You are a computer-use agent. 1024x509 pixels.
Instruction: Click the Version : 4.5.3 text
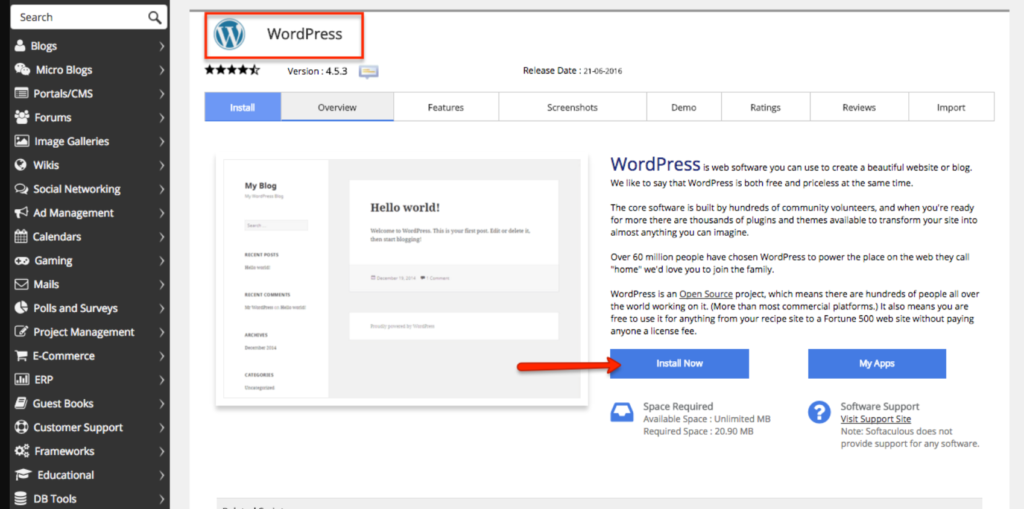[x=317, y=71]
